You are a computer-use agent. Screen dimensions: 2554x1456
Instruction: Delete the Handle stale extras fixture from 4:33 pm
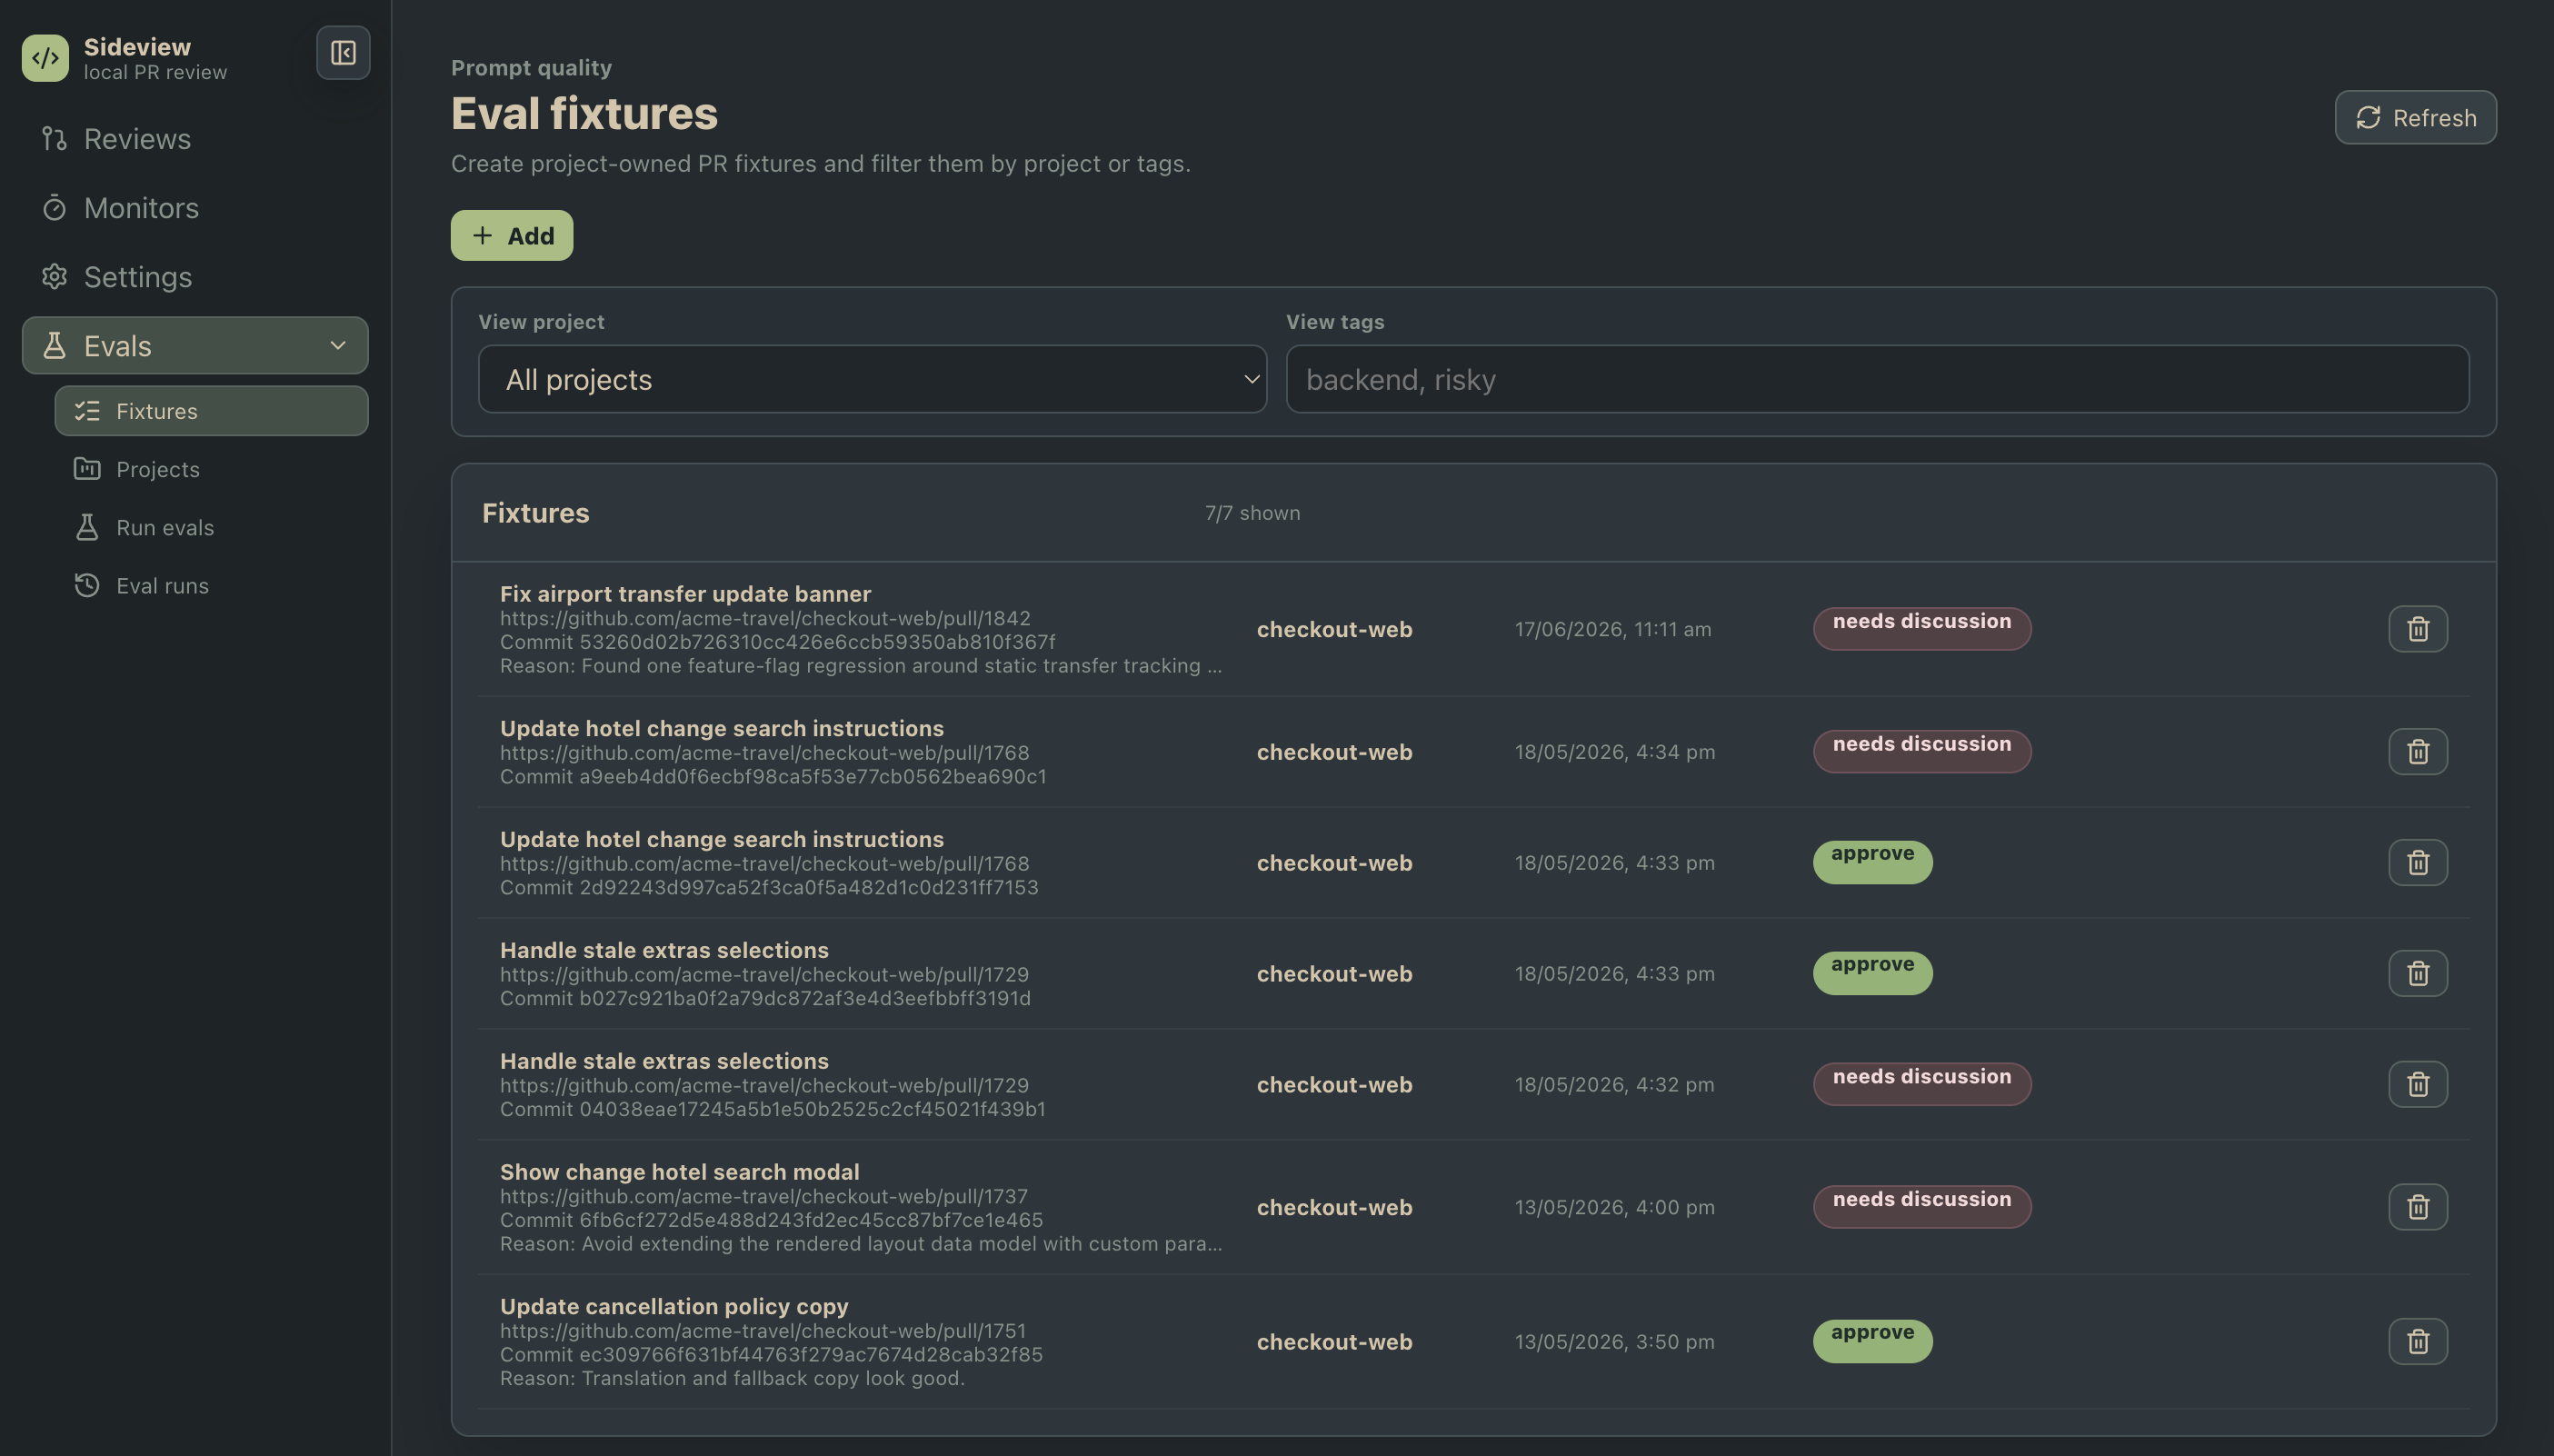point(2417,974)
